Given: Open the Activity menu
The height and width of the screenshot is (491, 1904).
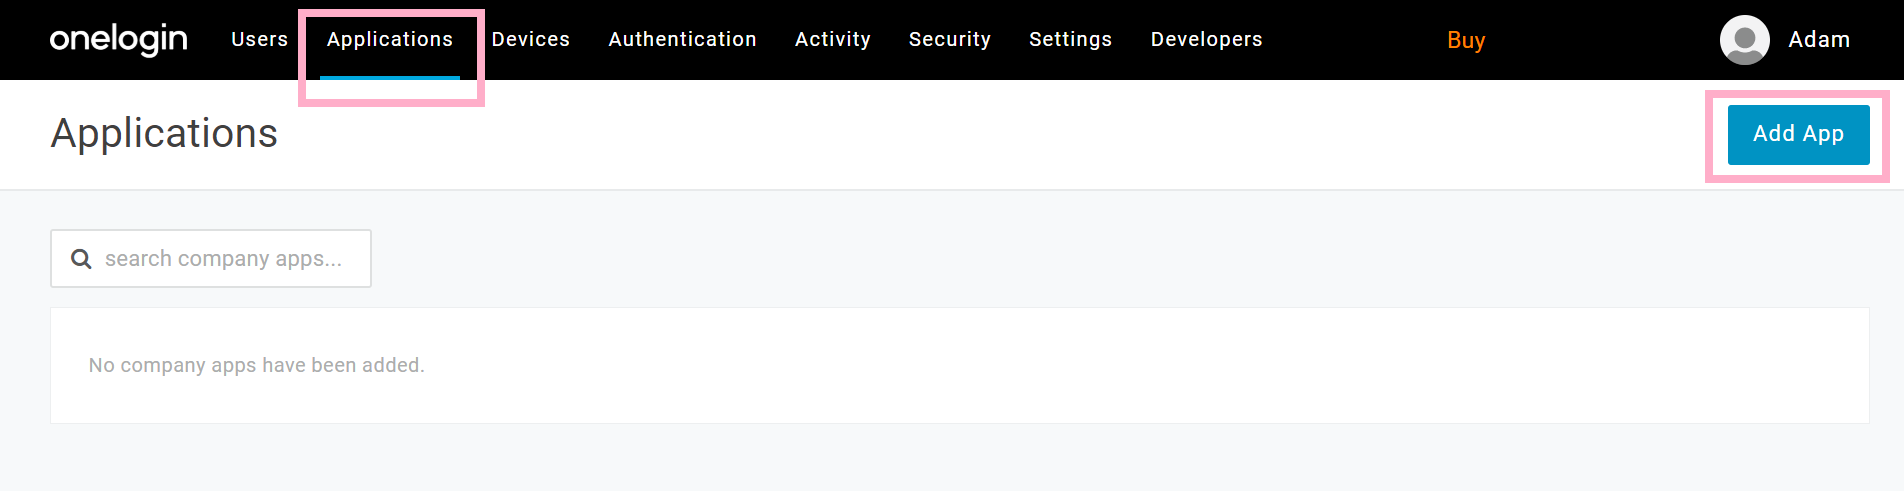Looking at the screenshot, I should click(832, 39).
